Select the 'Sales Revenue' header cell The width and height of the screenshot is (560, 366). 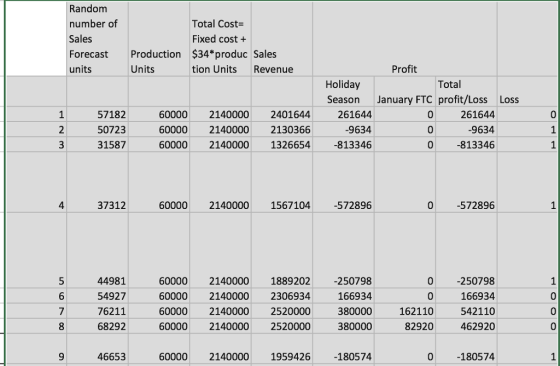click(282, 39)
